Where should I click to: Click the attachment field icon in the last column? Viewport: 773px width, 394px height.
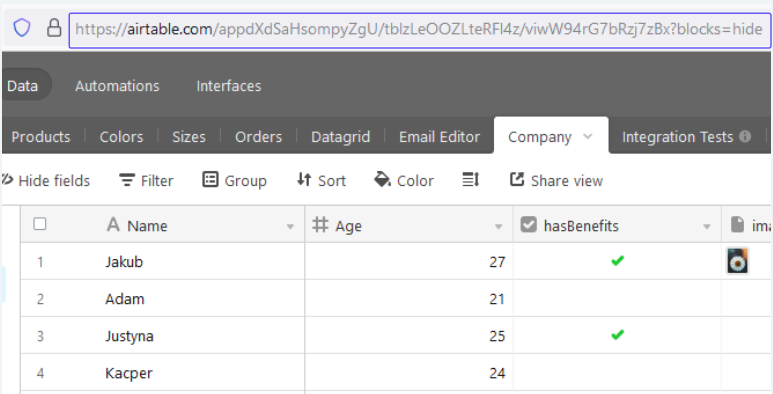tap(737, 225)
